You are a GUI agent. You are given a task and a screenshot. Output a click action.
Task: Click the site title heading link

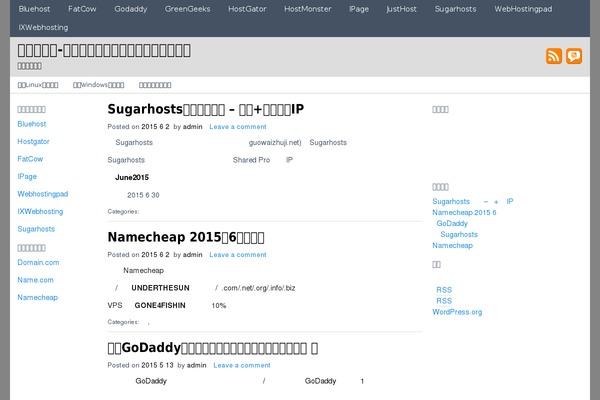coord(104,51)
